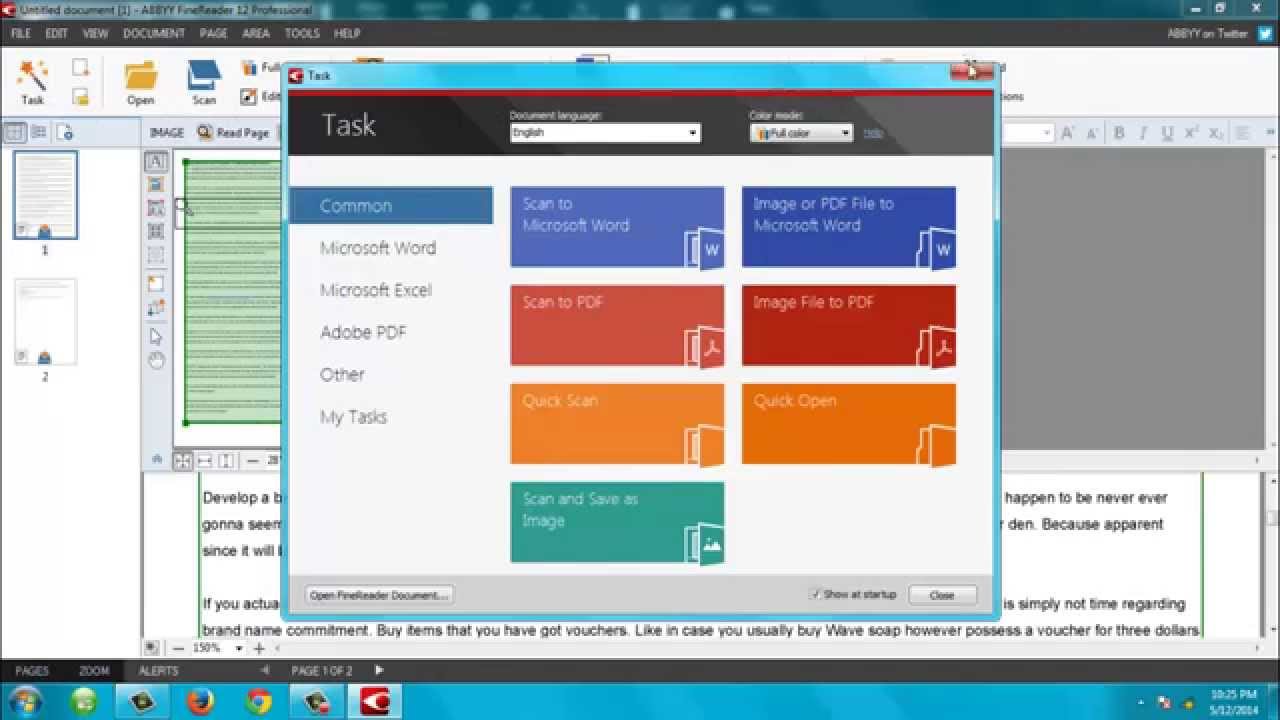Click the Windows Start orb
This screenshot has width=1280, height=720.
[x=25, y=700]
